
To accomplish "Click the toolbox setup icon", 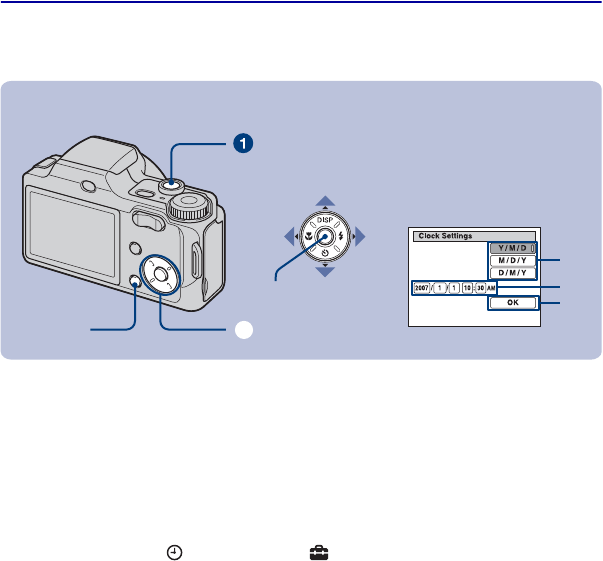I will coord(319,553).
